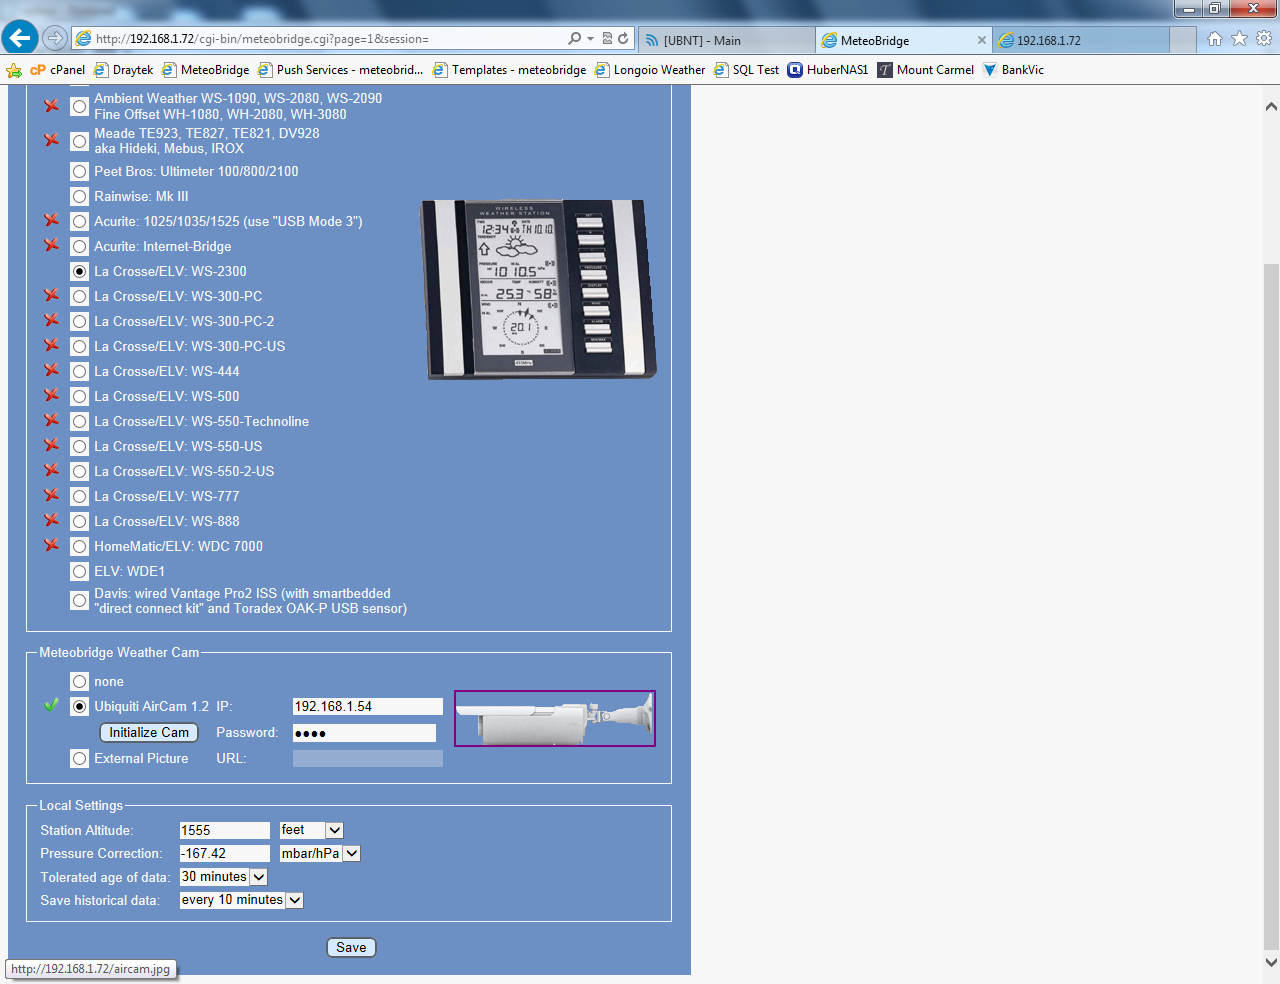Viewport: 1280px width, 984px height.
Task: Select ELV WDE1 station option
Action: pyautogui.click(x=80, y=572)
